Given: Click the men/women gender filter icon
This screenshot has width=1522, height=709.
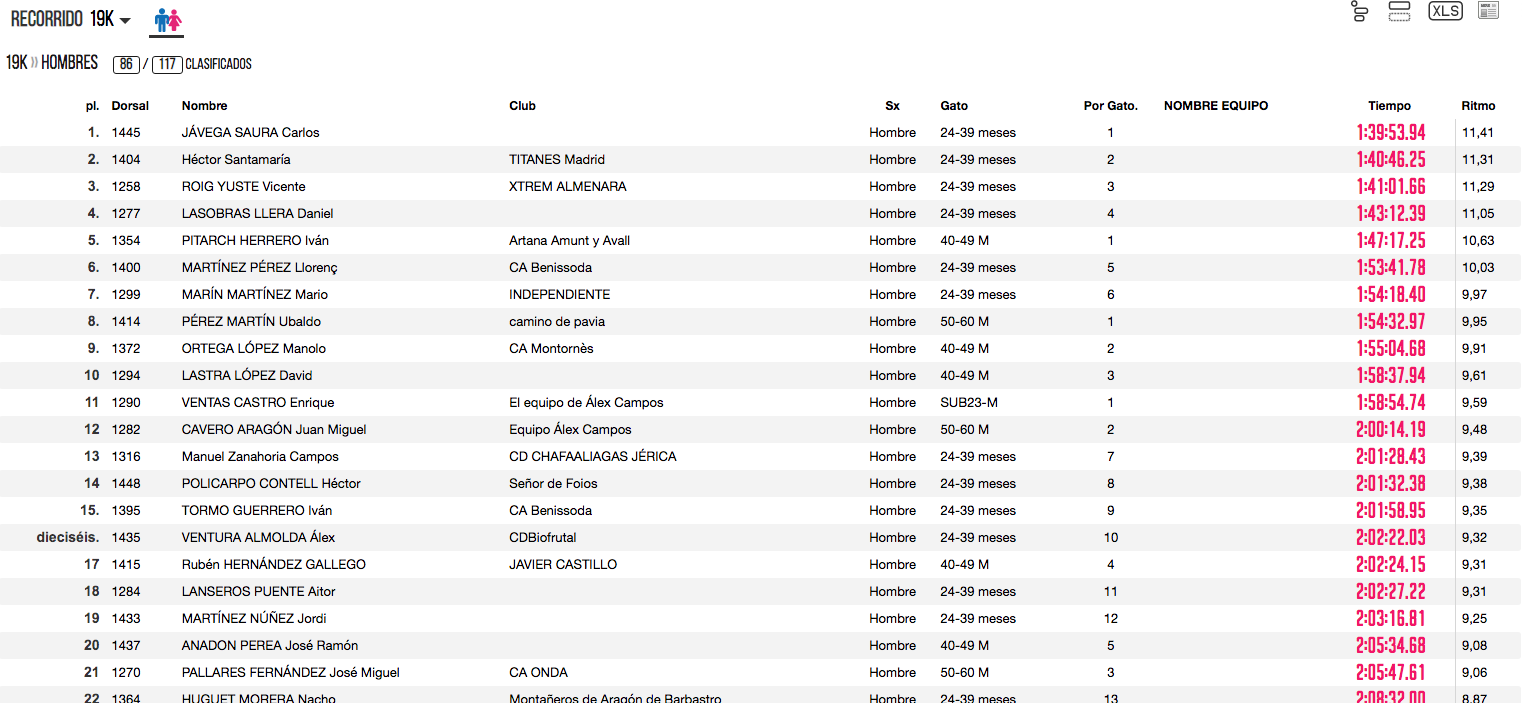Looking at the screenshot, I should click(x=166, y=20).
